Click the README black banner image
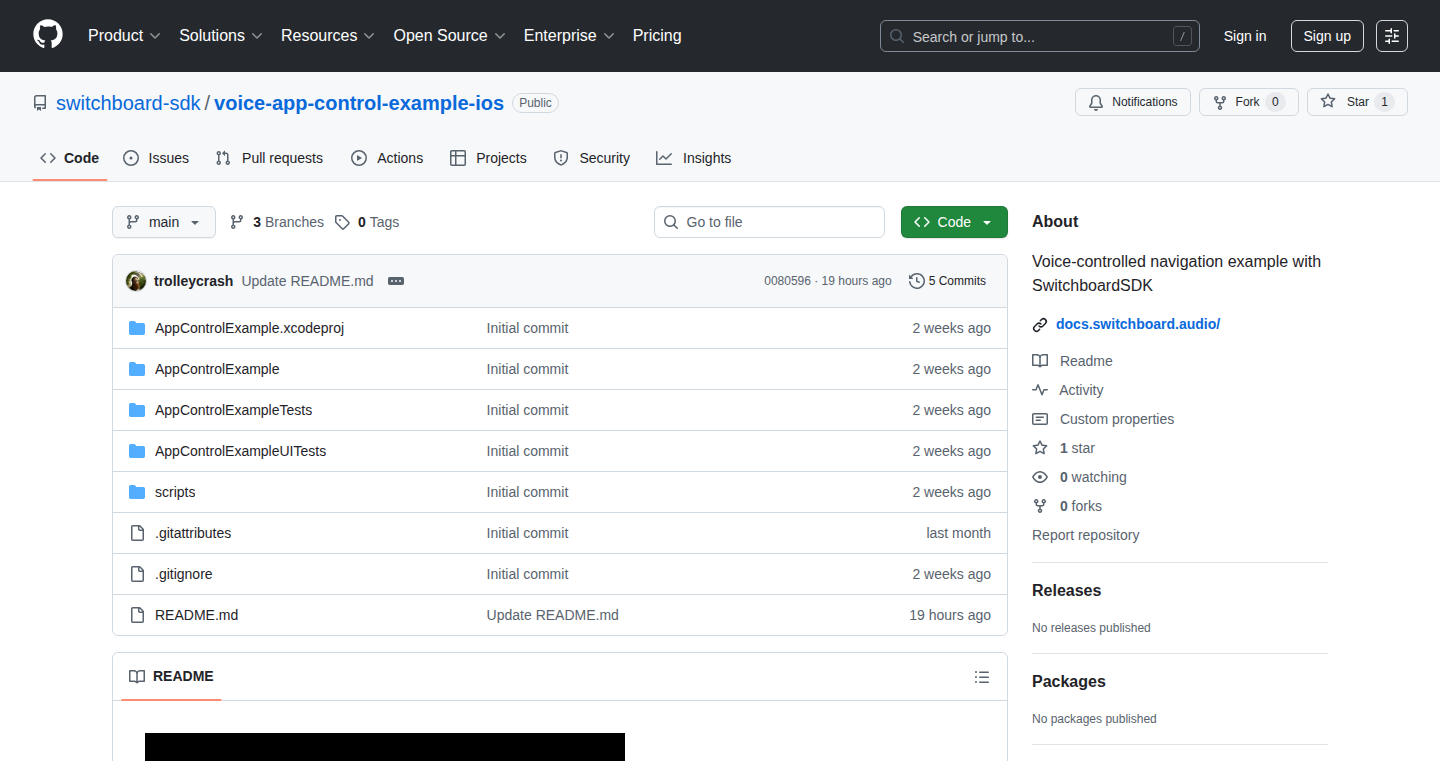Screen dimensions: 1440x761 (385, 747)
